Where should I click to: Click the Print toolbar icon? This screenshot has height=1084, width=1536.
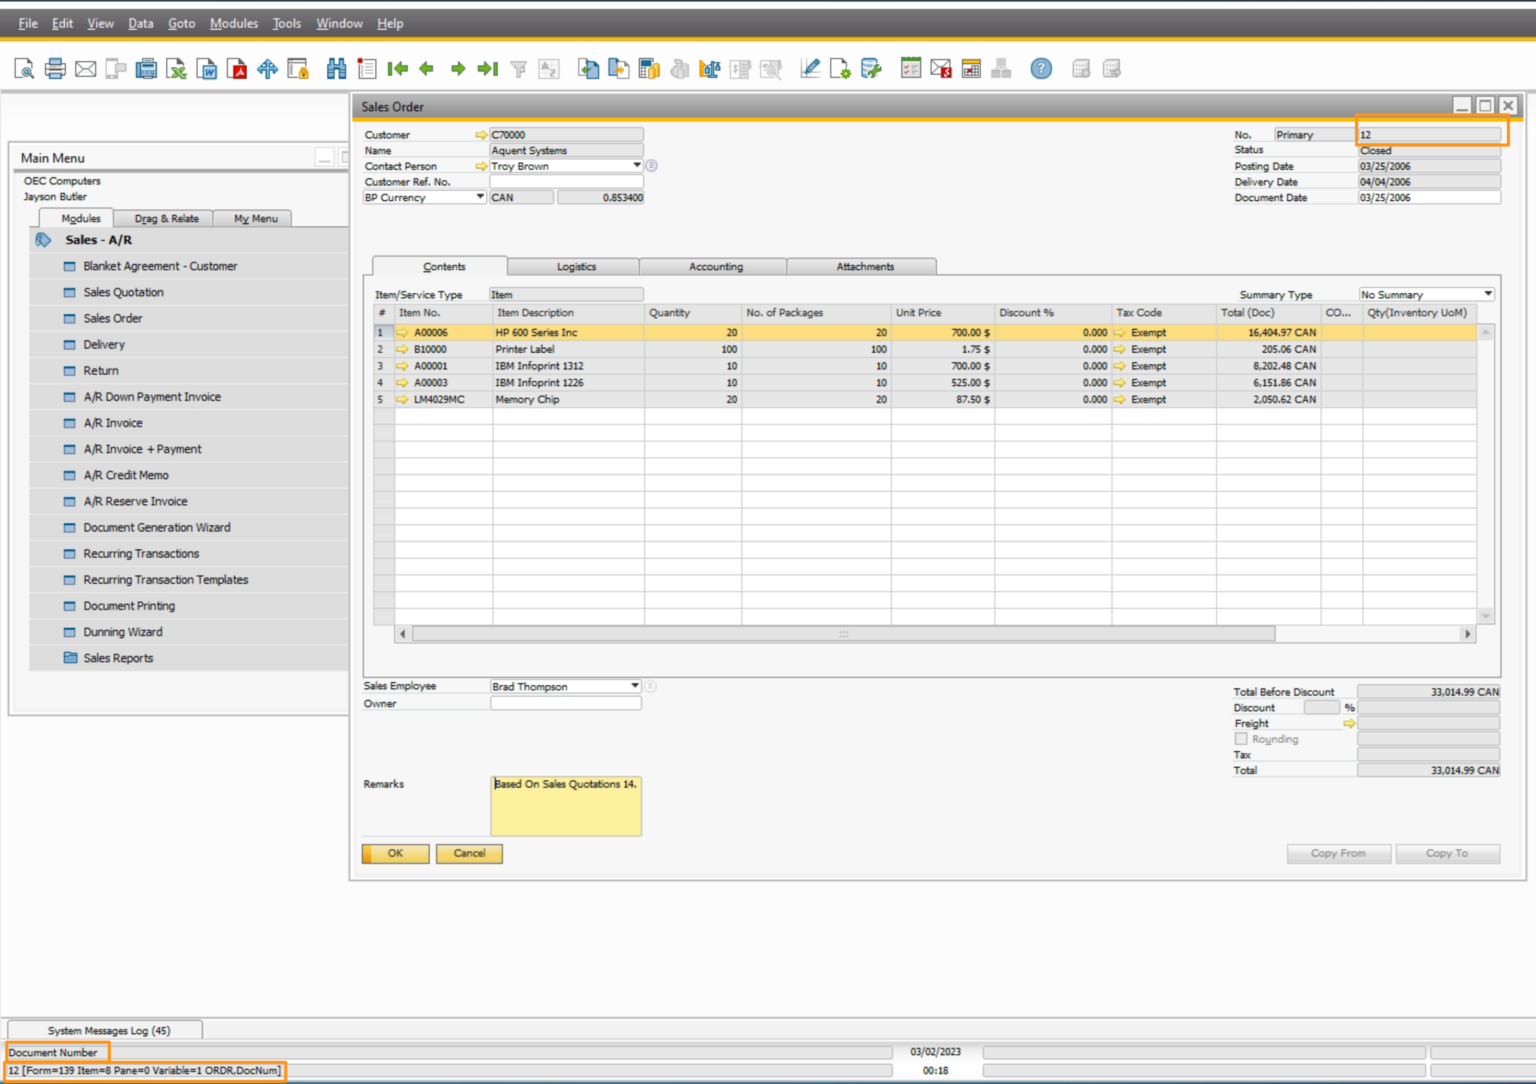[x=54, y=68]
